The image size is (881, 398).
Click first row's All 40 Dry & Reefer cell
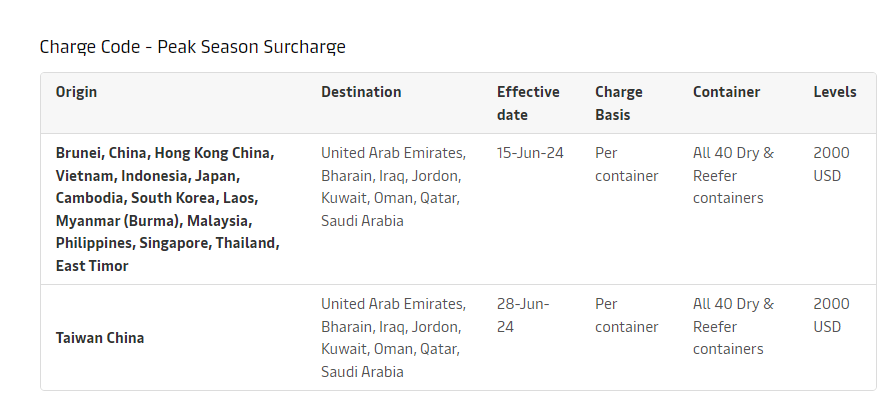click(733, 175)
